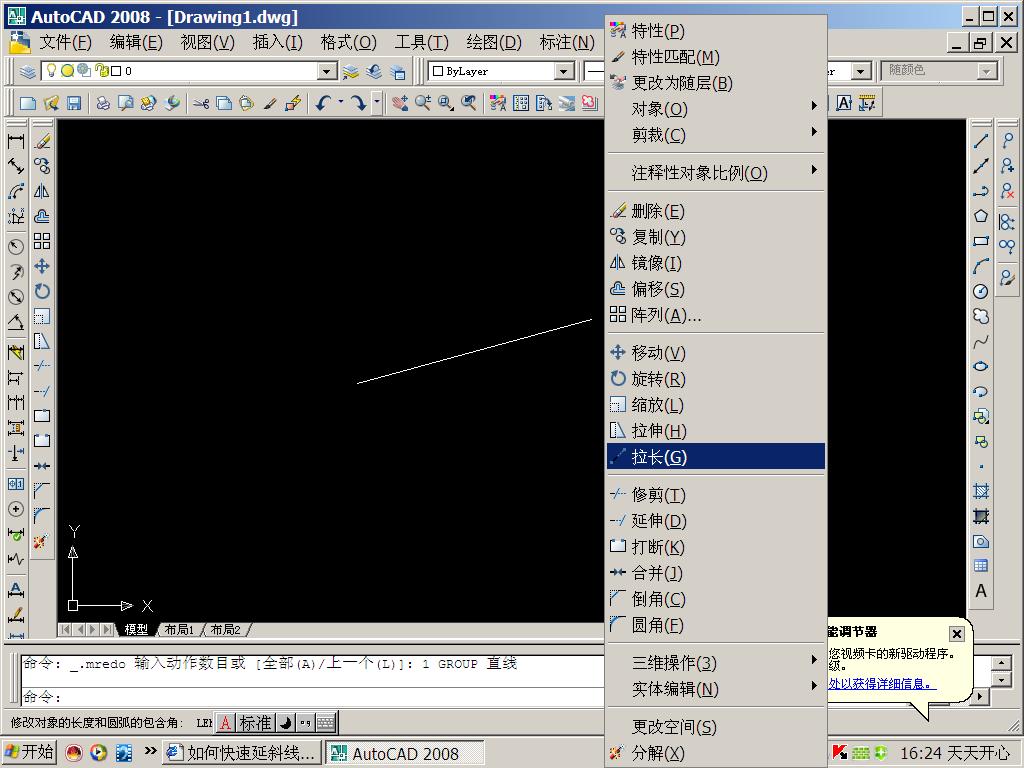Click the command window scroll-up arrow
This screenshot has width=1024, height=768.
click(1001, 664)
